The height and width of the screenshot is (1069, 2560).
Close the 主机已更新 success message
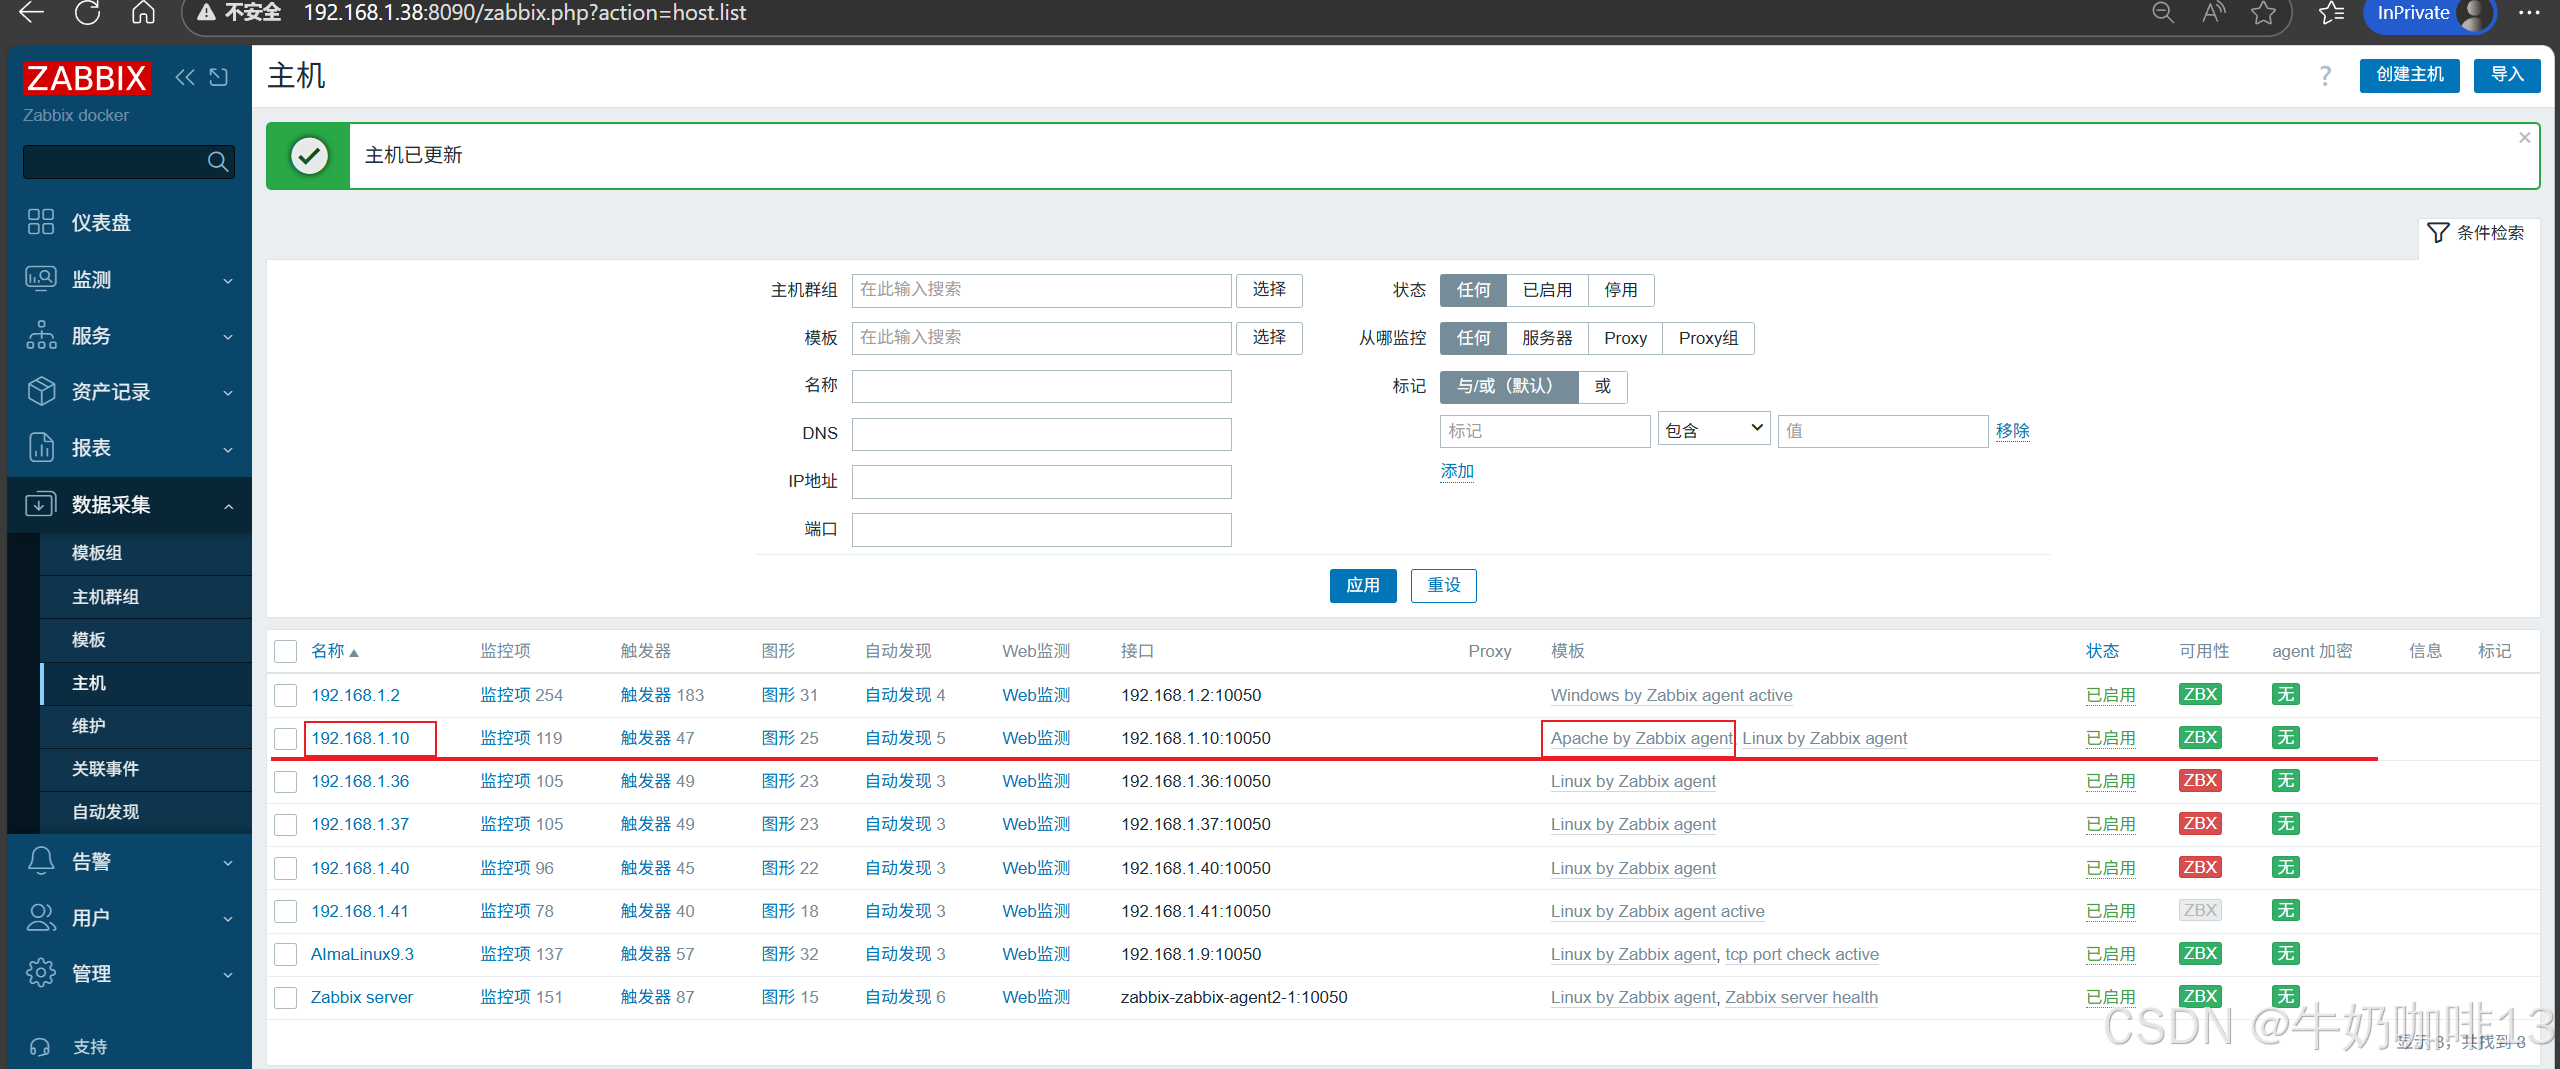[2524, 138]
